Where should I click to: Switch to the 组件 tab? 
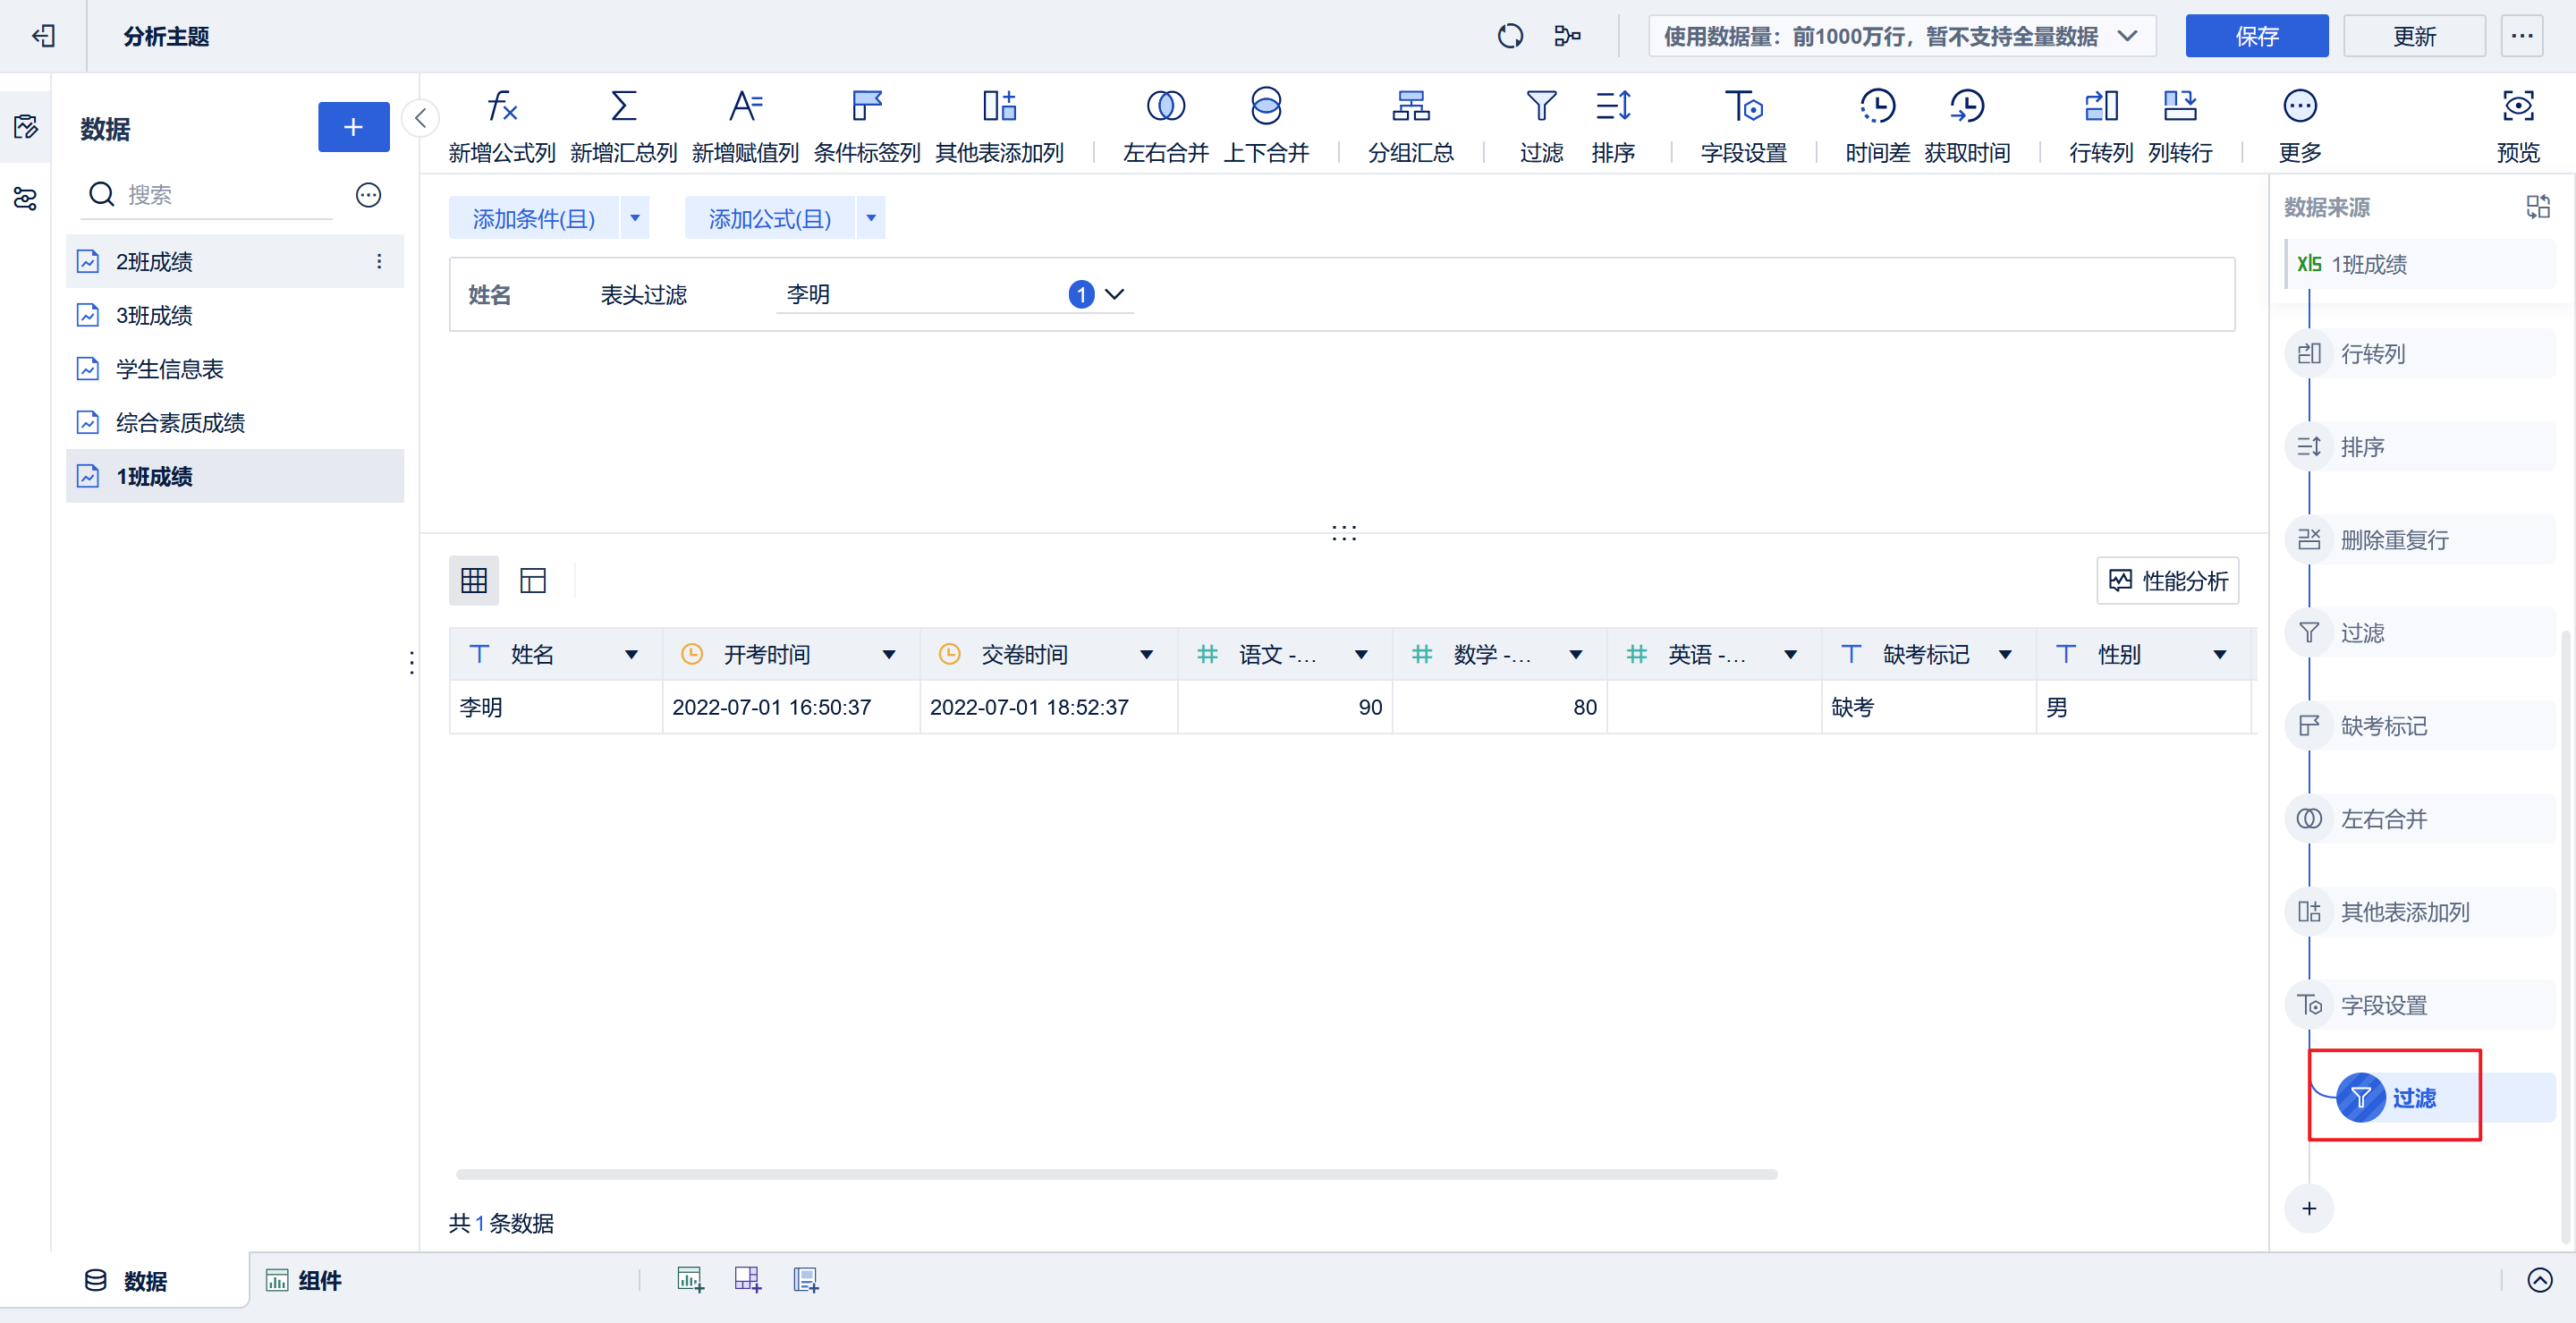point(304,1281)
